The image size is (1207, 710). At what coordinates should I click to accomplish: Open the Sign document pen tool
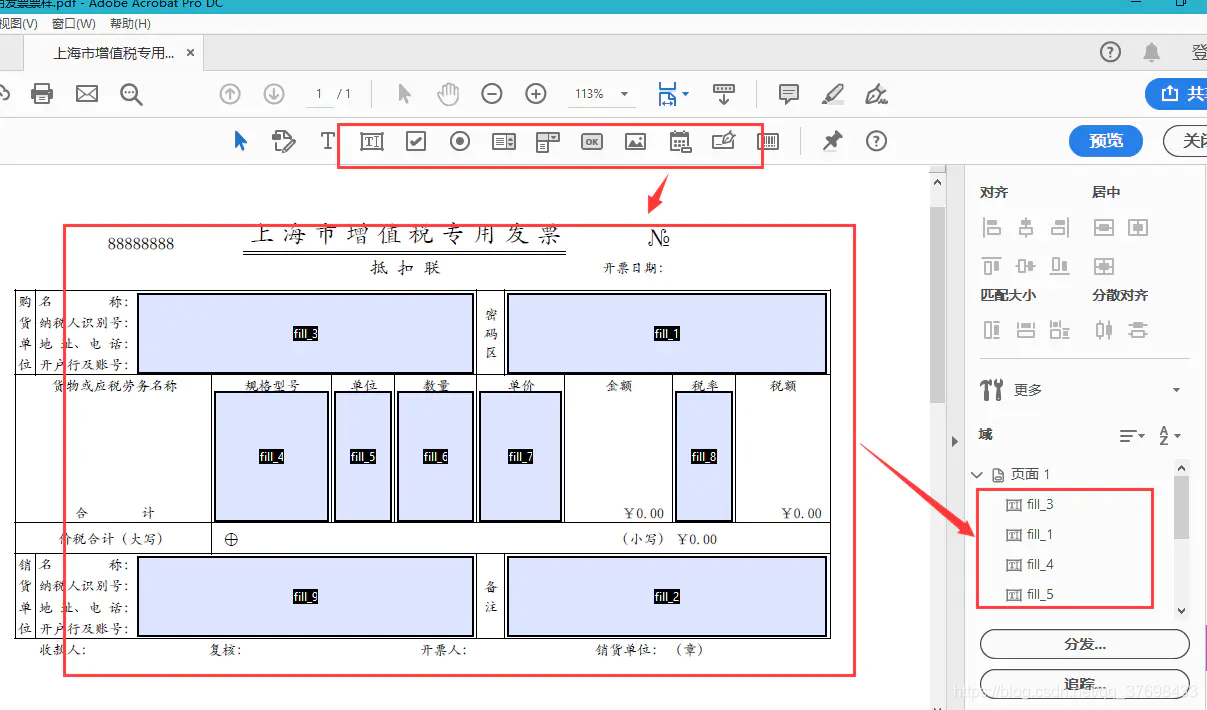coord(876,94)
